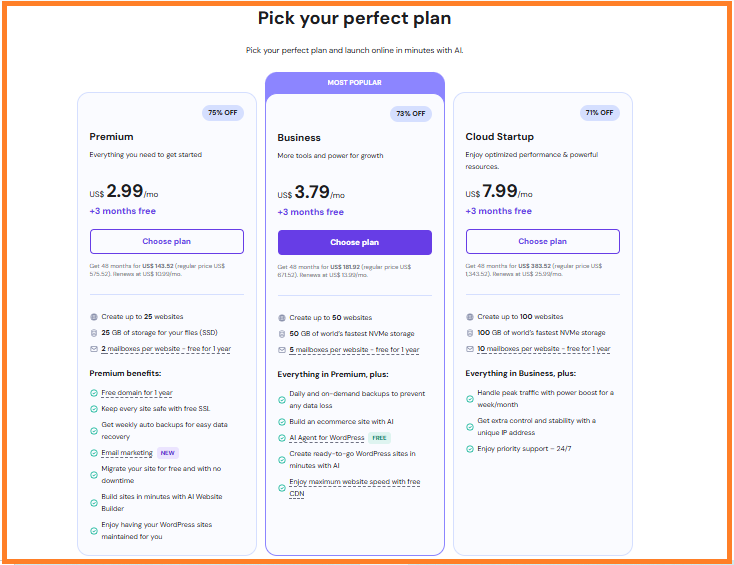734x565 pixels.
Task: Choose the Business plan
Action: [354, 242]
